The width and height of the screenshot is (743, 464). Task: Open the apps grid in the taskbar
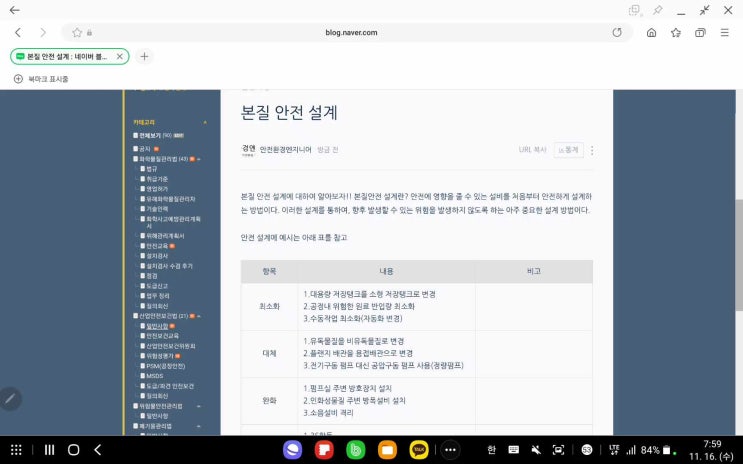click(16, 450)
